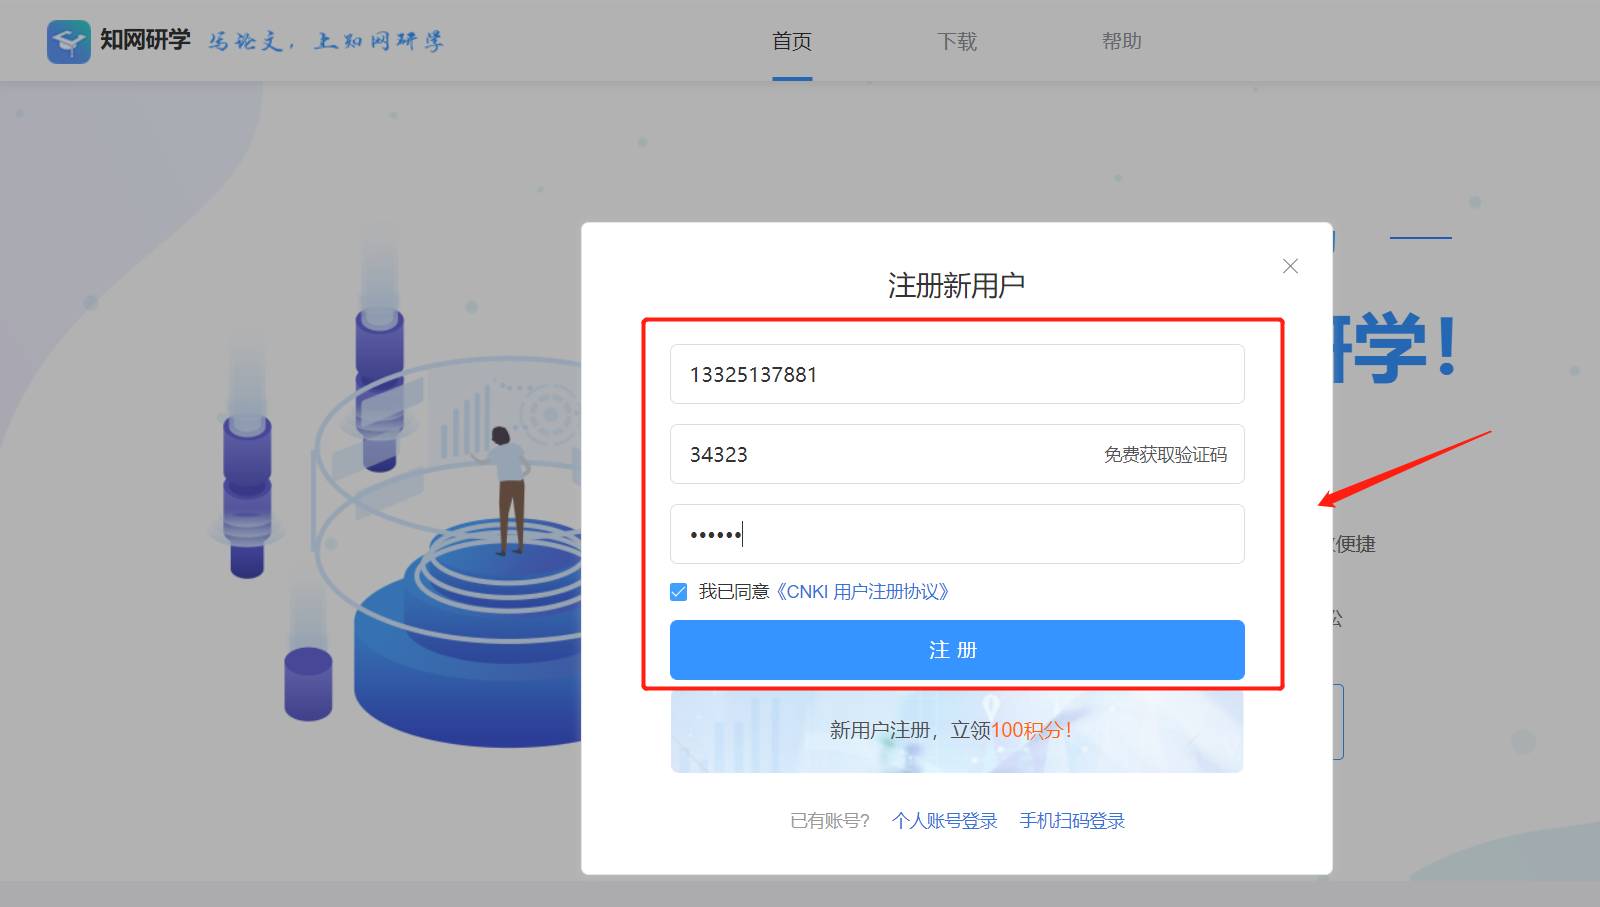Select the 手机扫码登录 link
The width and height of the screenshot is (1600, 907).
coord(1072,821)
